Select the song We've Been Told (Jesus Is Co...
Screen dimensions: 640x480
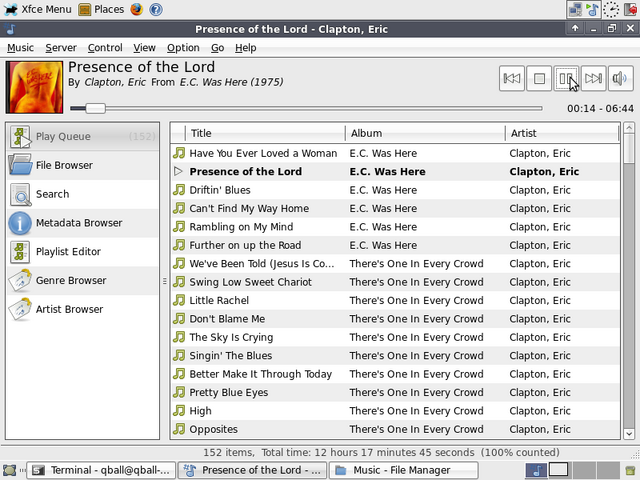point(395,264)
